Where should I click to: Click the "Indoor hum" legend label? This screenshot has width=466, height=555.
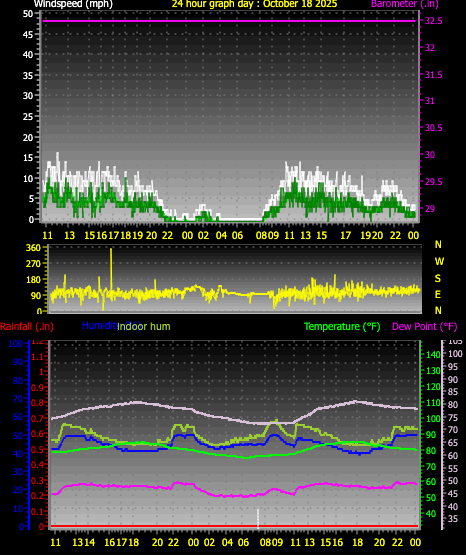pyautogui.click(x=144, y=326)
